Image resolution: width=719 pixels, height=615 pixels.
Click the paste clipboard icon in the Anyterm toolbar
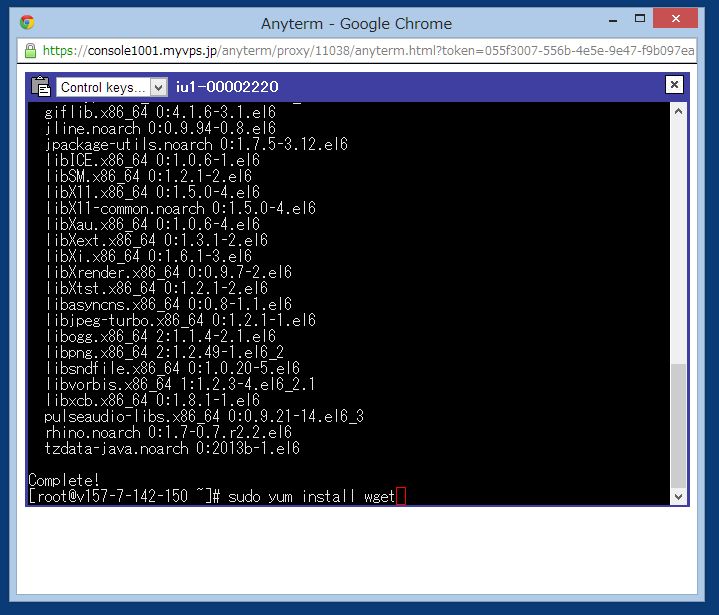41,86
